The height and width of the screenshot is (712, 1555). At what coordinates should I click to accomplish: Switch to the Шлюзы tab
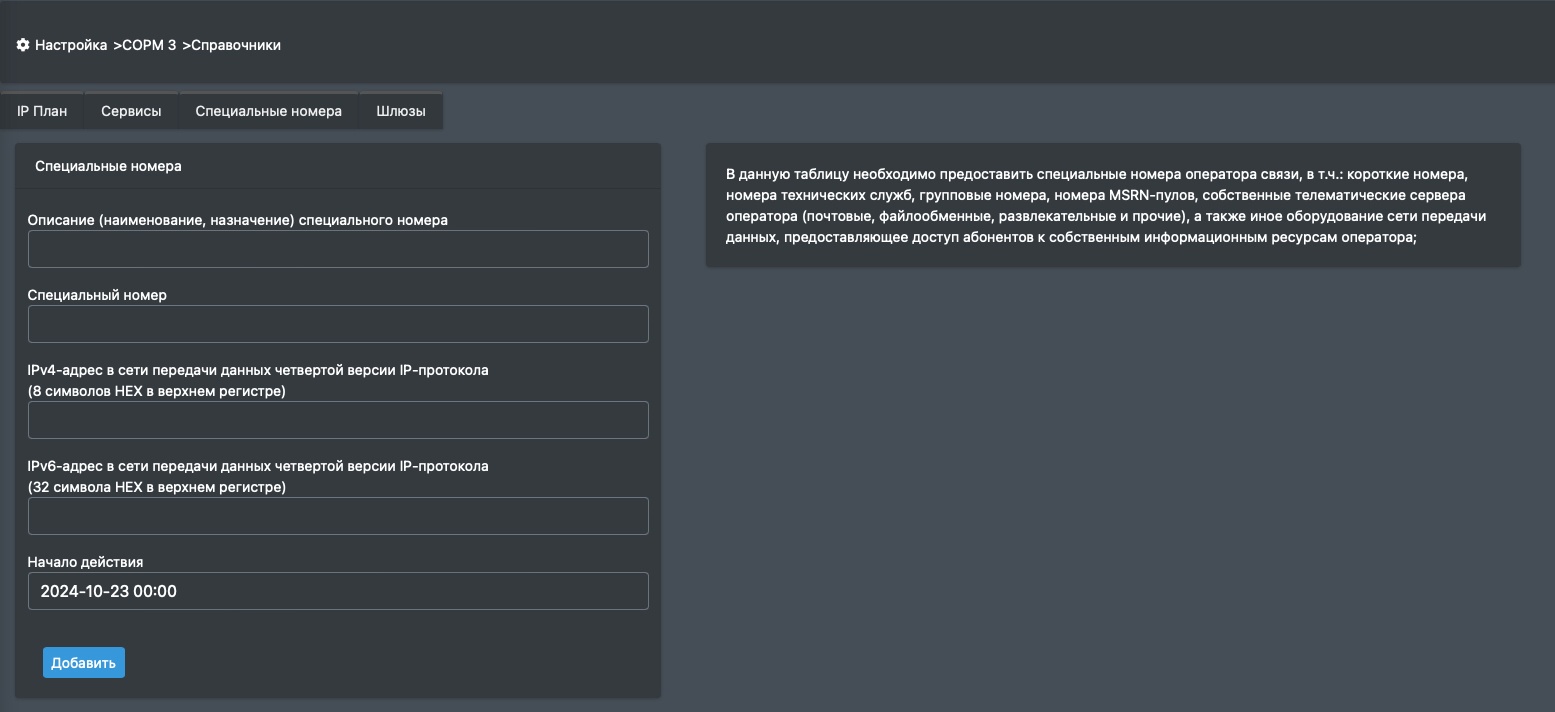[x=401, y=111]
